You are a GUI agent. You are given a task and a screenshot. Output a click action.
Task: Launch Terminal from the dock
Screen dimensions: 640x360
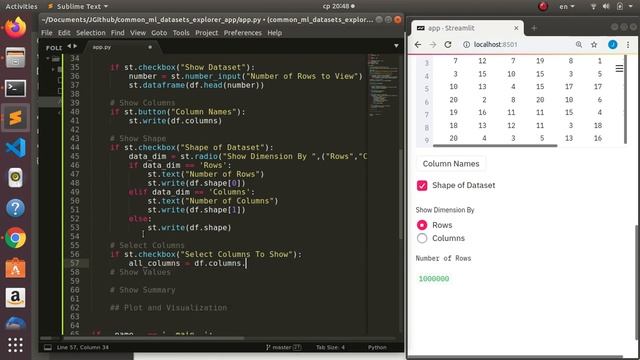[x=16, y=88]
